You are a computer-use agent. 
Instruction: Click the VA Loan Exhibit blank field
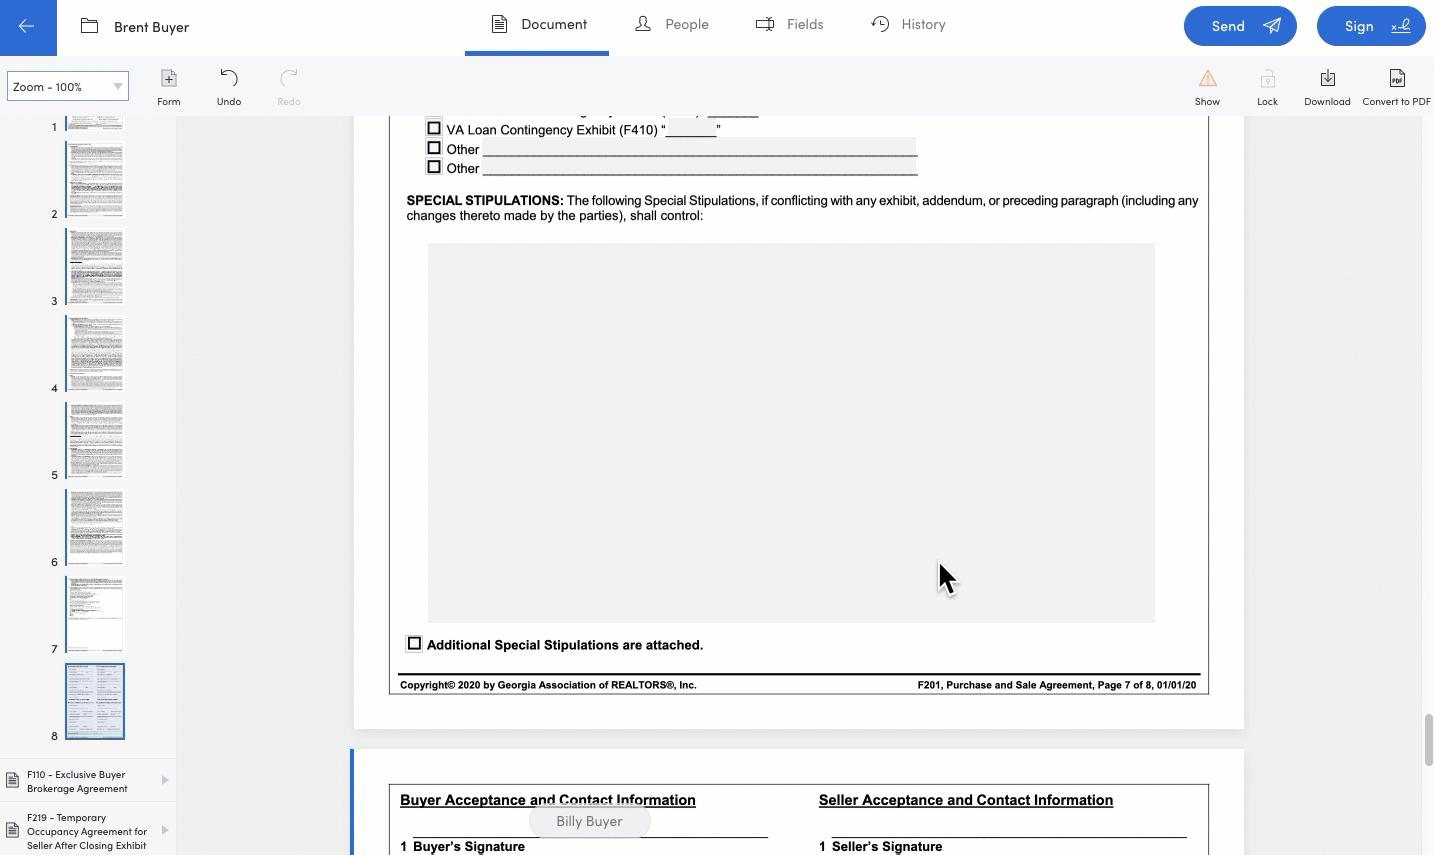coord(691,128)
